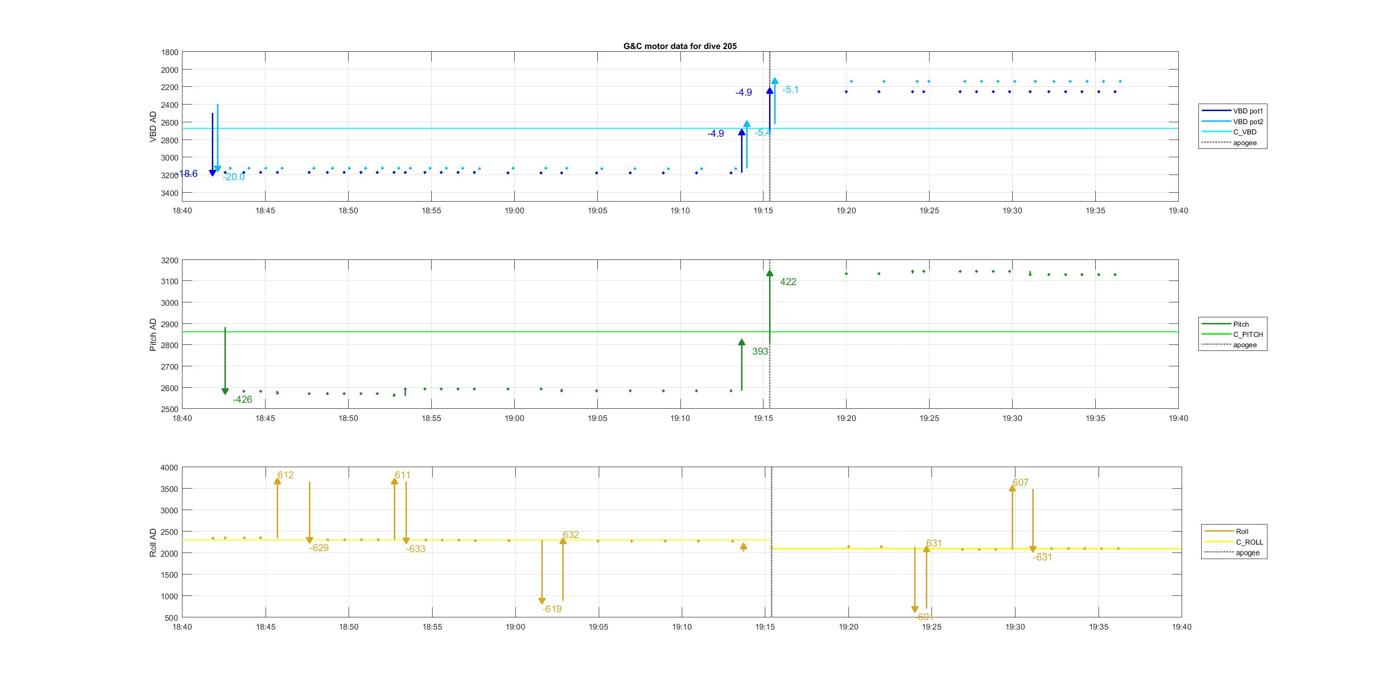This screenshot has width=1400, height=693.
Task: Click the title 'G&C motor data for dive 205'
Action: click(680, 46)
